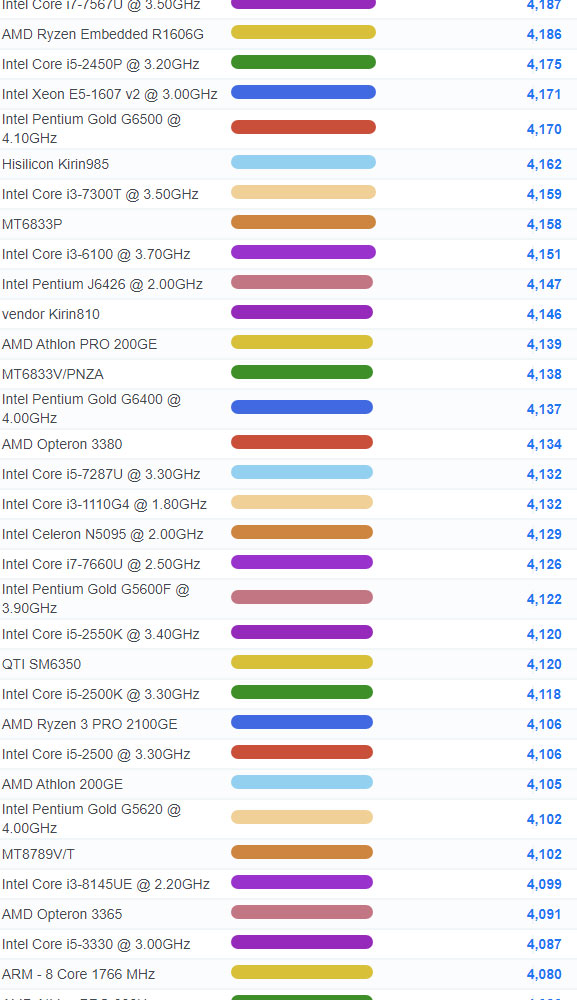The image size is (577, 1000).
Task: Click the yellow bar for QTI SM6350
Action: pos(302,663)
